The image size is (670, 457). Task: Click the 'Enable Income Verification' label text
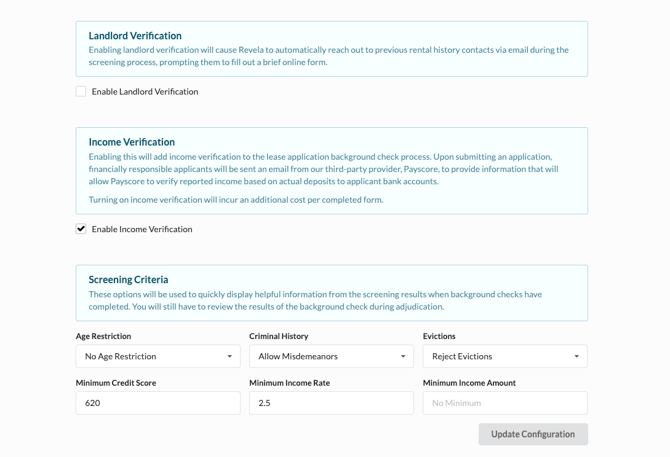[x=141, y=229]
